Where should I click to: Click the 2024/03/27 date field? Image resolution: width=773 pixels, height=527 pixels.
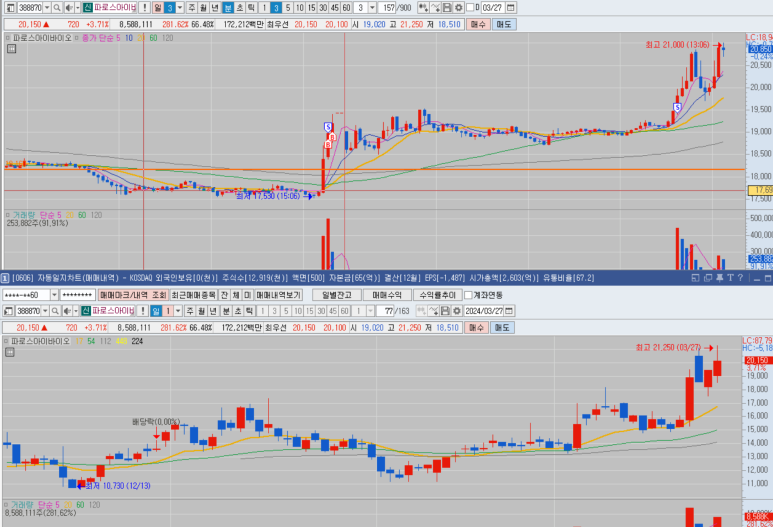(x=484, y=311)
